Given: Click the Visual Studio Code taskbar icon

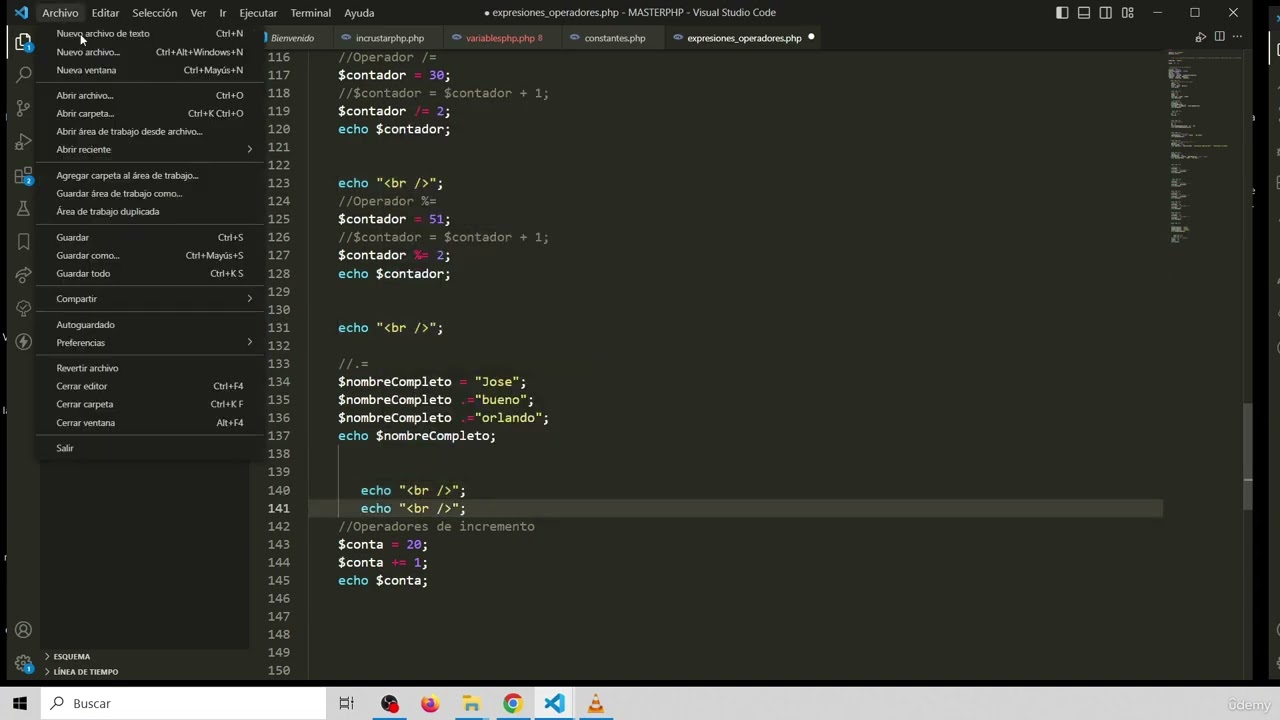Looking at the screenshot, I should coord(554,703).
